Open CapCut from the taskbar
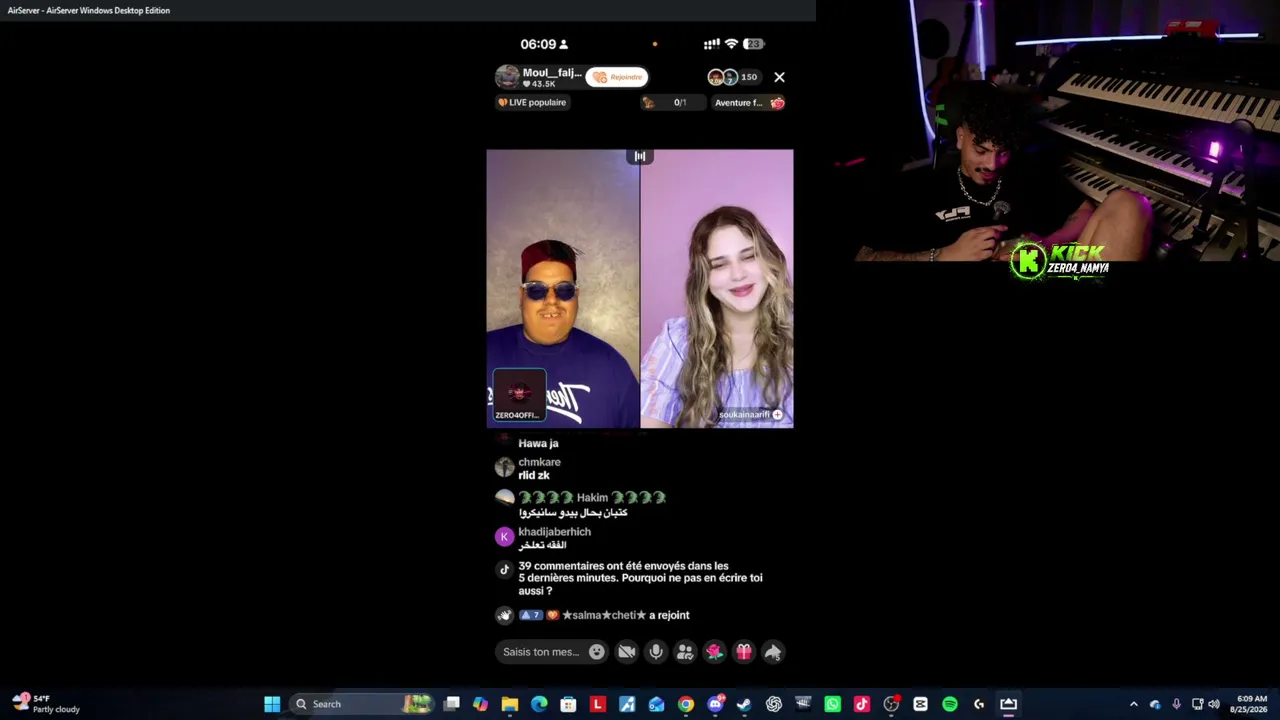This screenshot has height=720, width=1280. pos(920,704)
